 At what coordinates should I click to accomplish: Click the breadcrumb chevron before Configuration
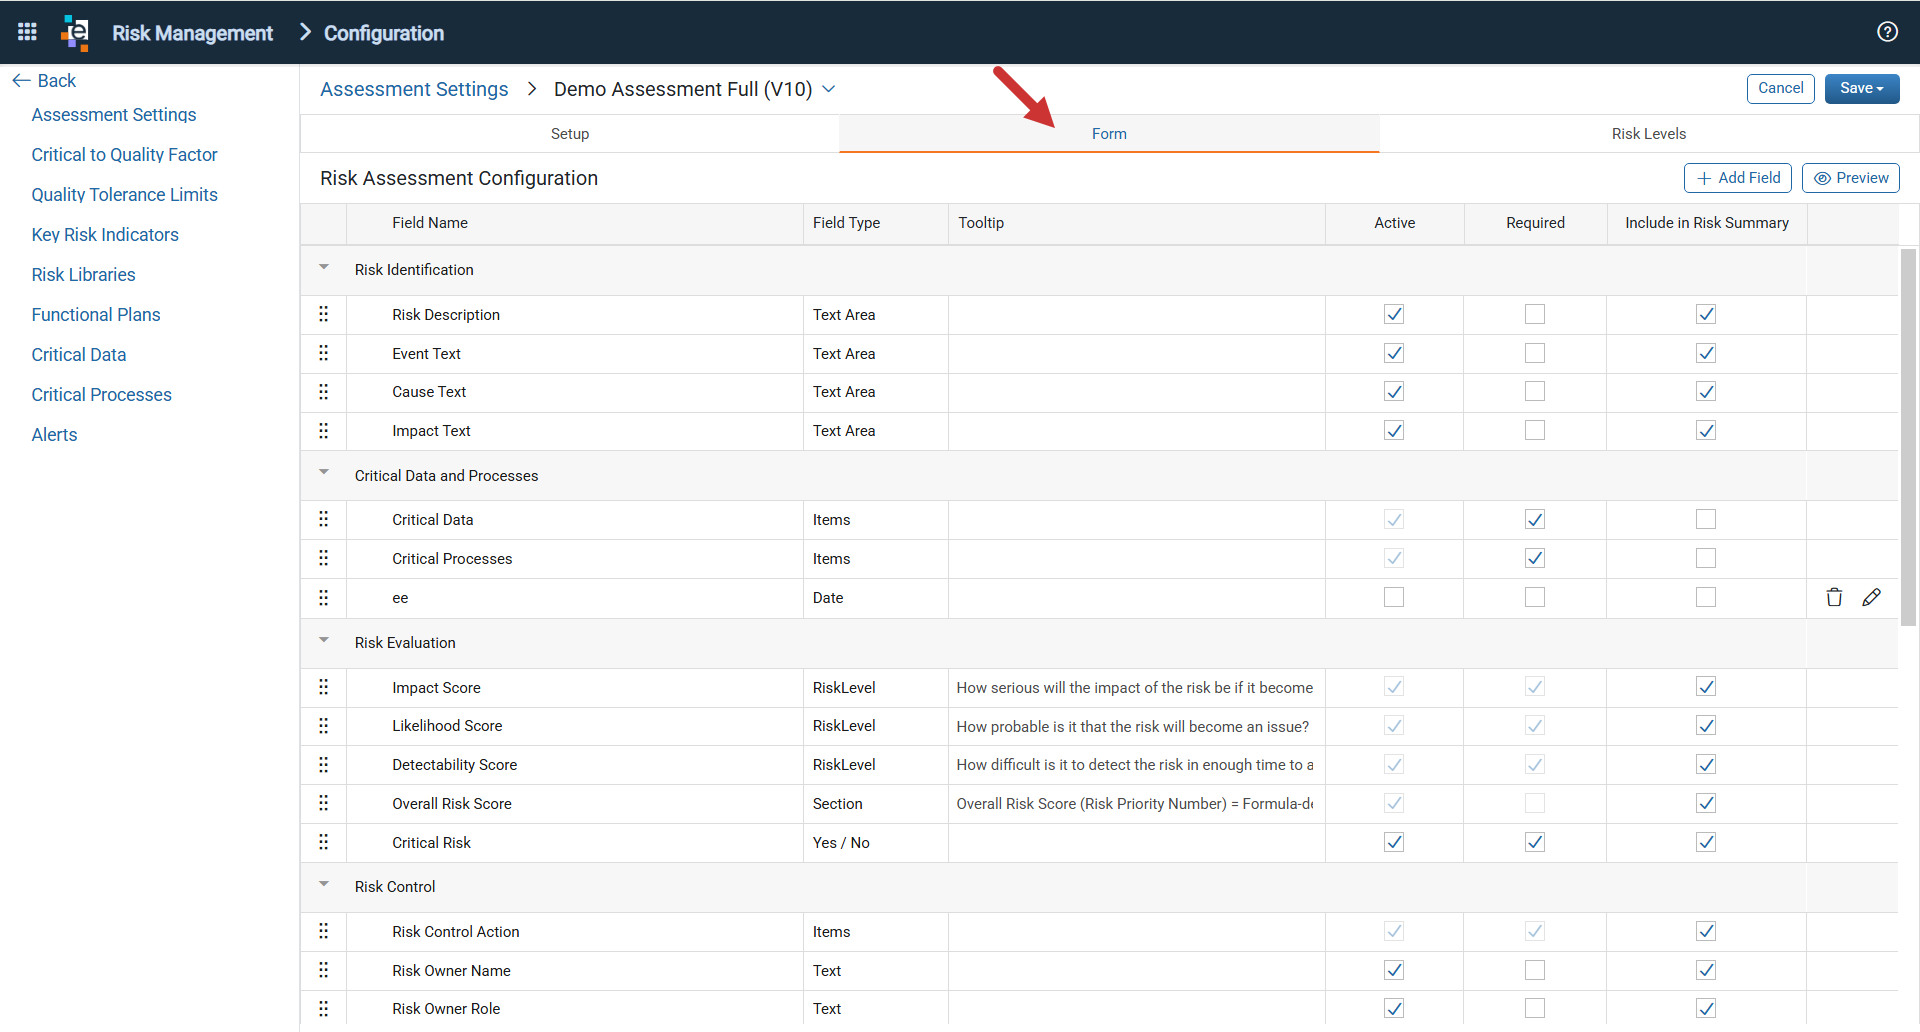(x=305, y=32)
